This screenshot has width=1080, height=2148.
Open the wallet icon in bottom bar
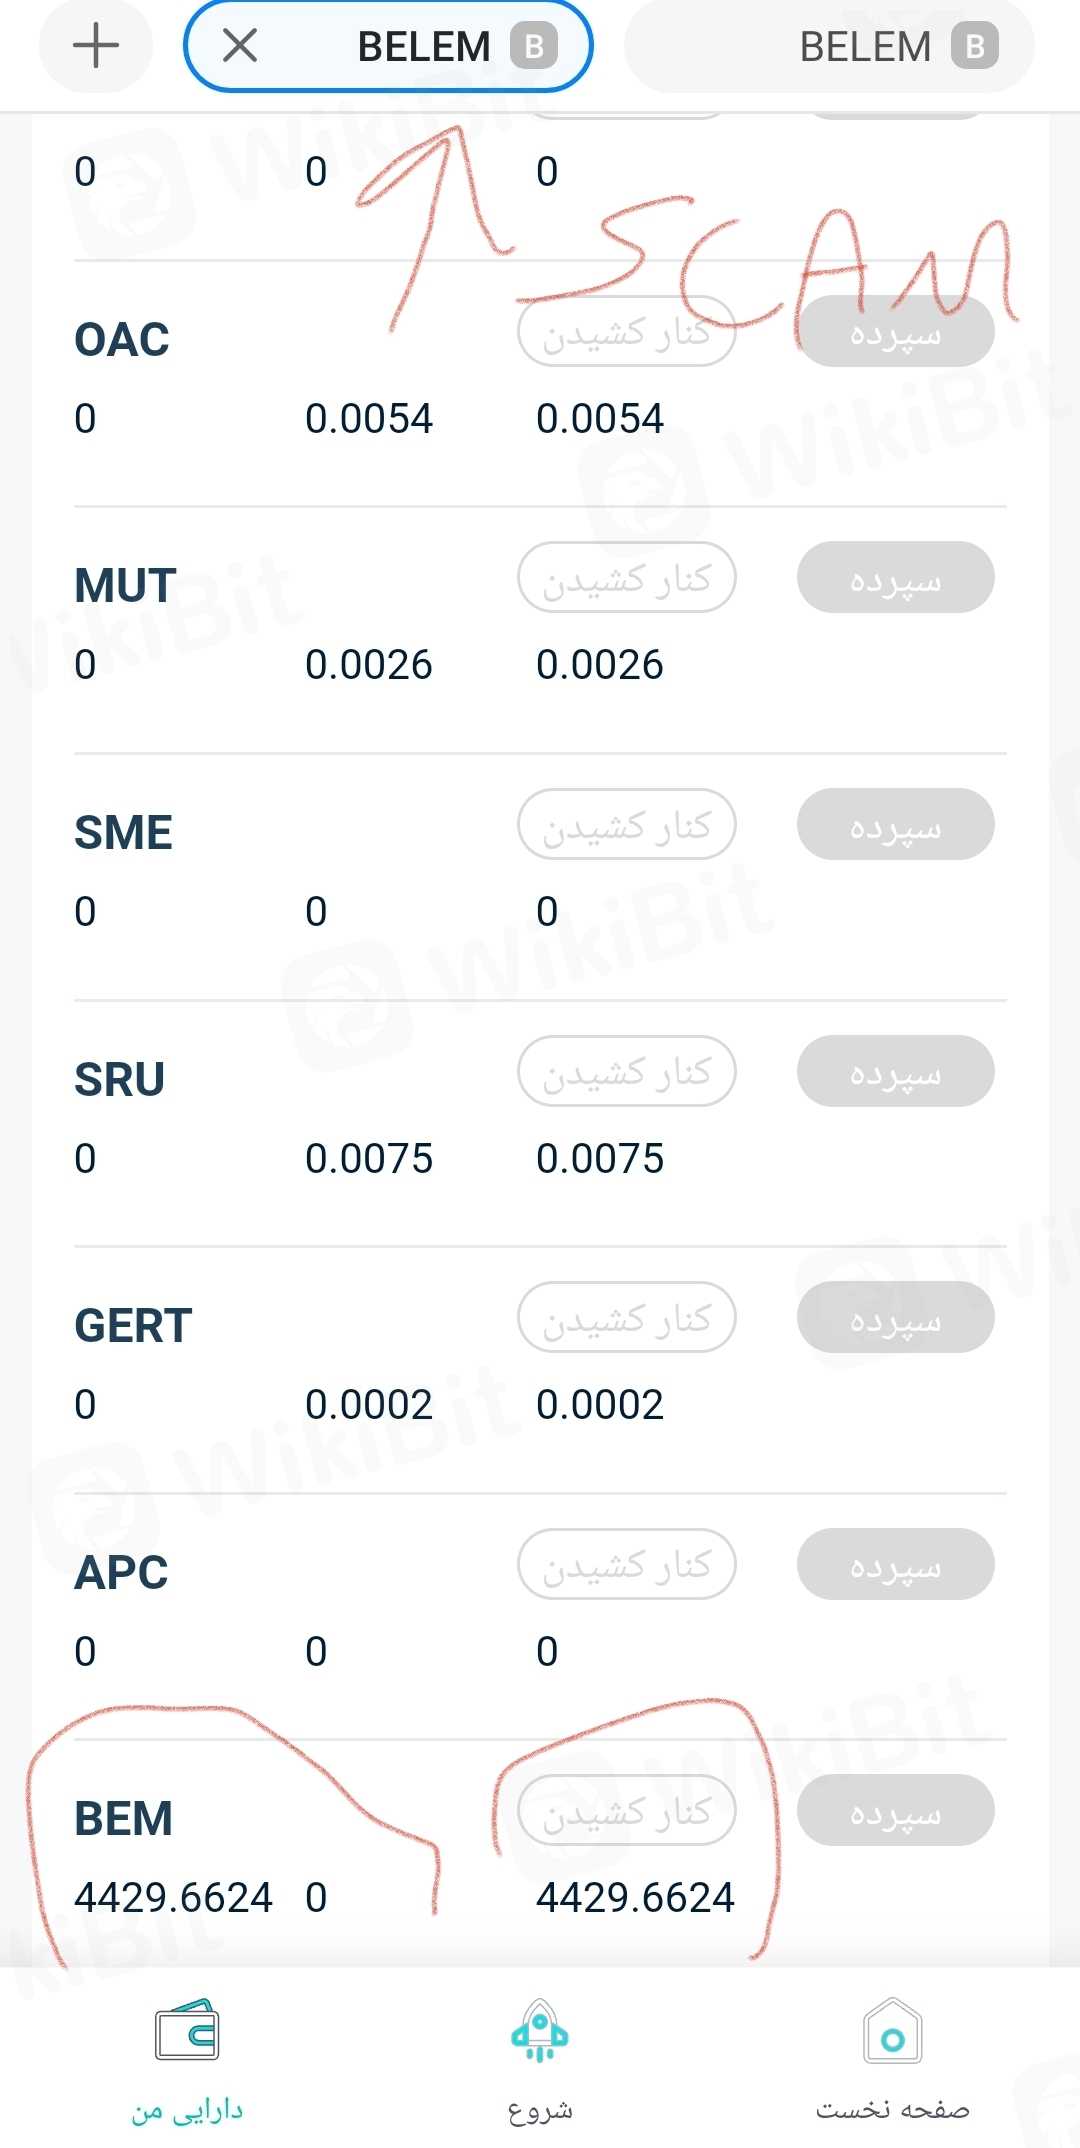tap(187, 2032)
